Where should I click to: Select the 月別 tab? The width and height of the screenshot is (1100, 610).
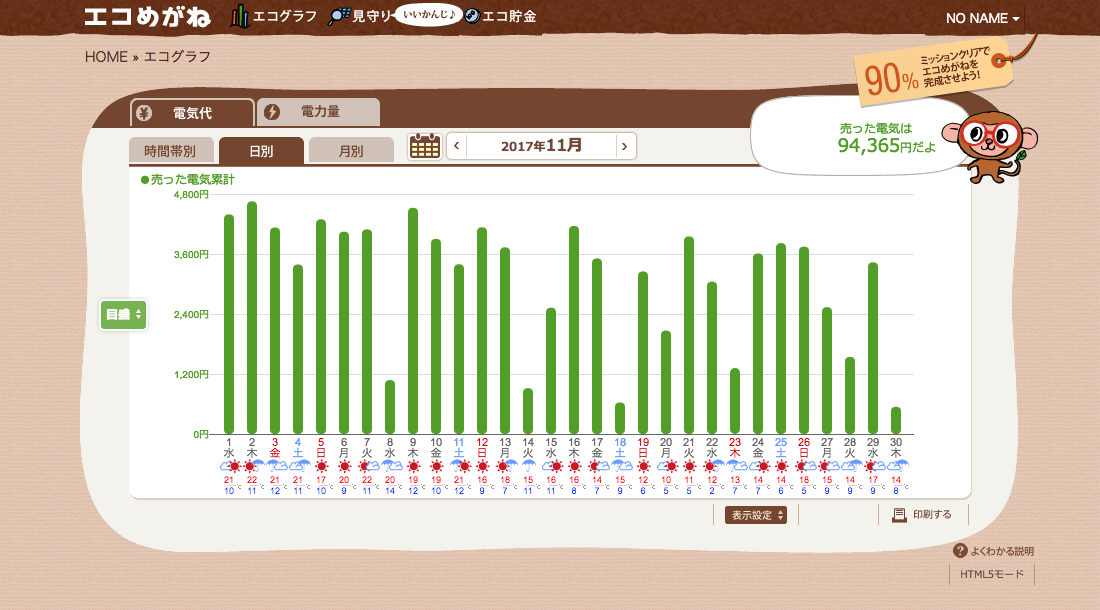(x=351, y=151)
